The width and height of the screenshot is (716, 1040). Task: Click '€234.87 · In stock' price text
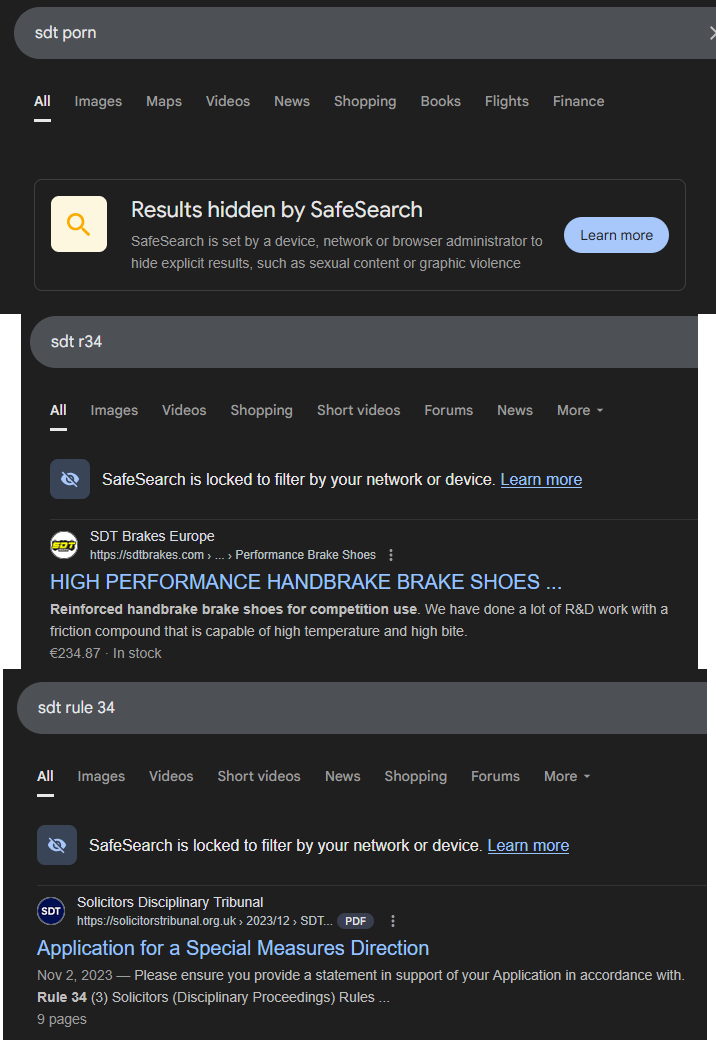[105, 653]
